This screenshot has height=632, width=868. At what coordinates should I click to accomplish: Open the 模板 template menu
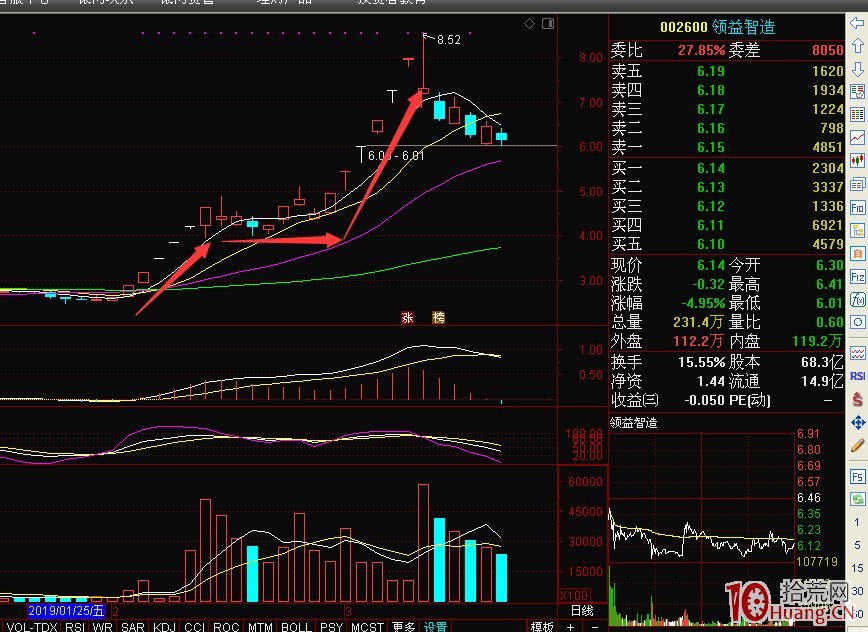pos(542,626)
